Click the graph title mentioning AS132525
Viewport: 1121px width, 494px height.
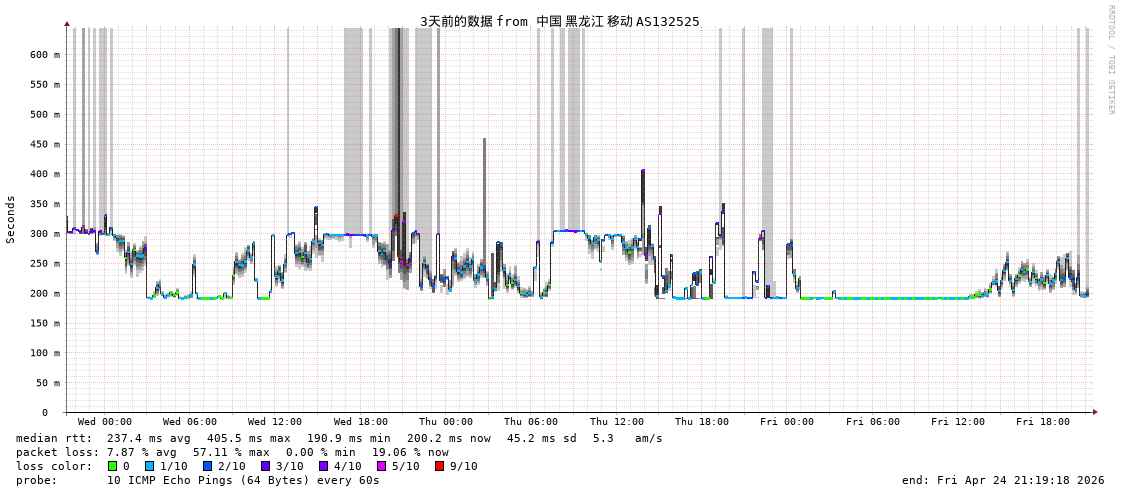tap(559, 21)
